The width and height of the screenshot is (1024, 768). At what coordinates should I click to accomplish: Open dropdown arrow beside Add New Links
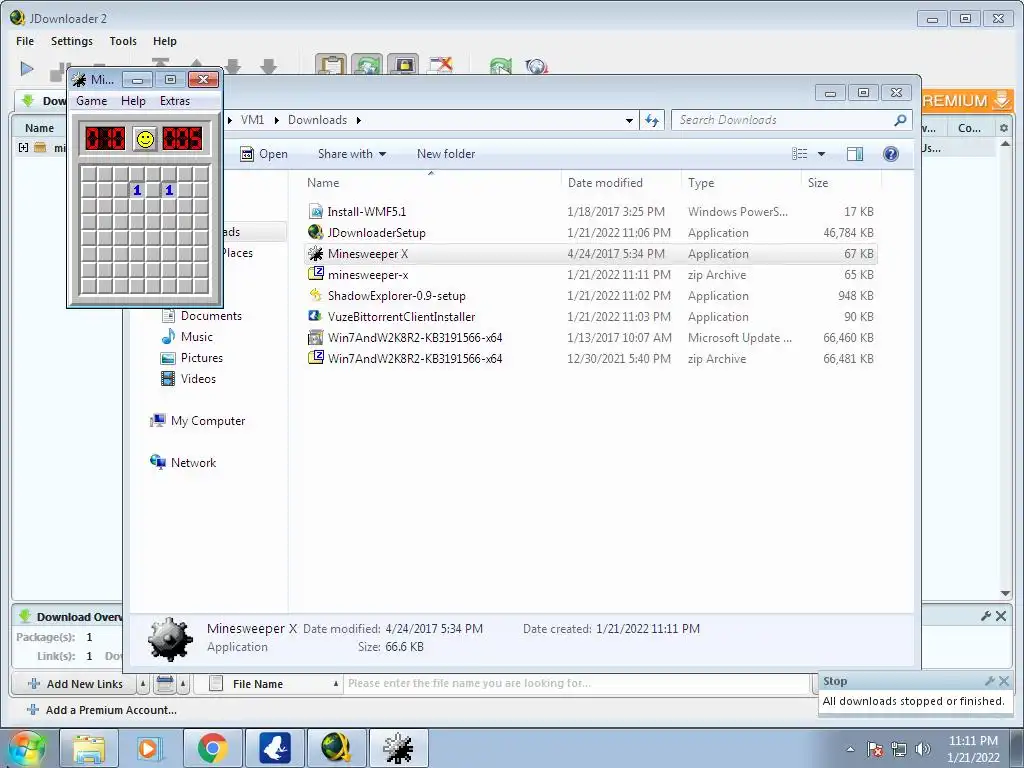click(143, 684)
